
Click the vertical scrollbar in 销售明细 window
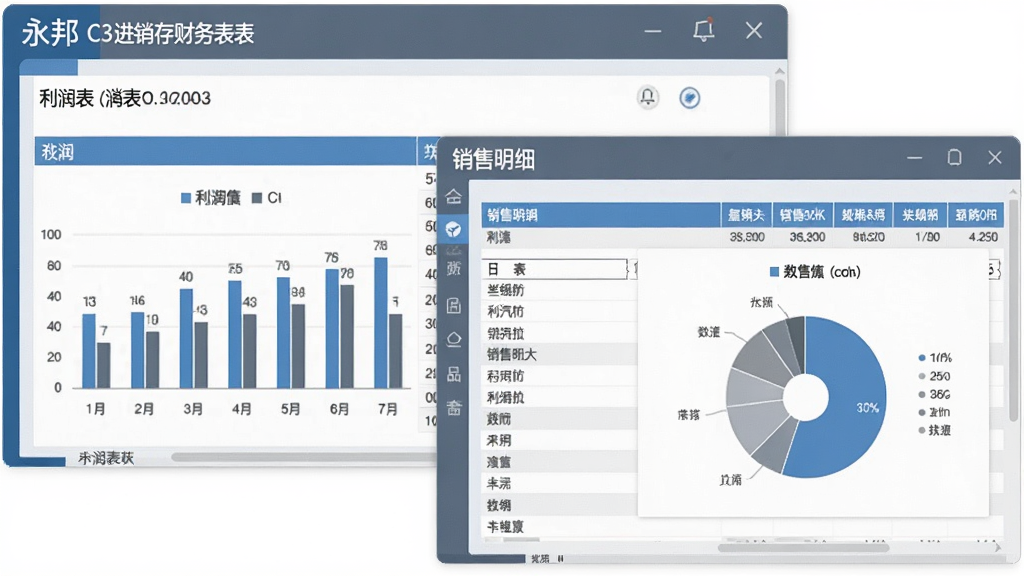point(1013,310)
